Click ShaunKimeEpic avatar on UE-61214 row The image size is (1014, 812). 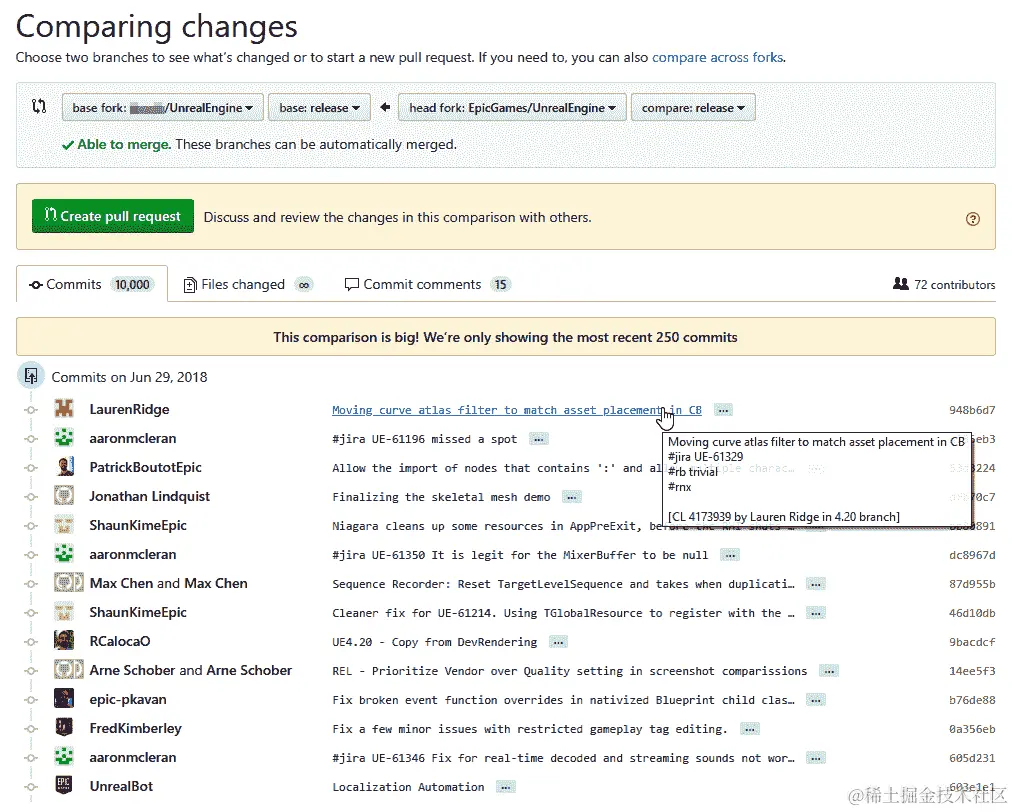pos(64,612)
